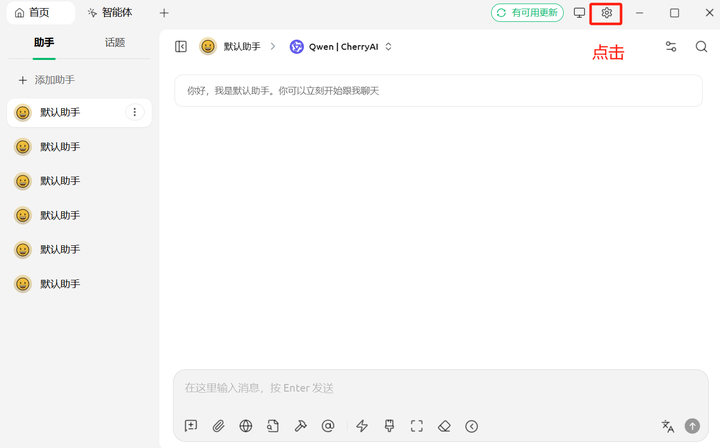Viewport: 720px width, 448px height.
Task: Click the circled left-arrow icon in input toolbar
Action: coord(472,426)
